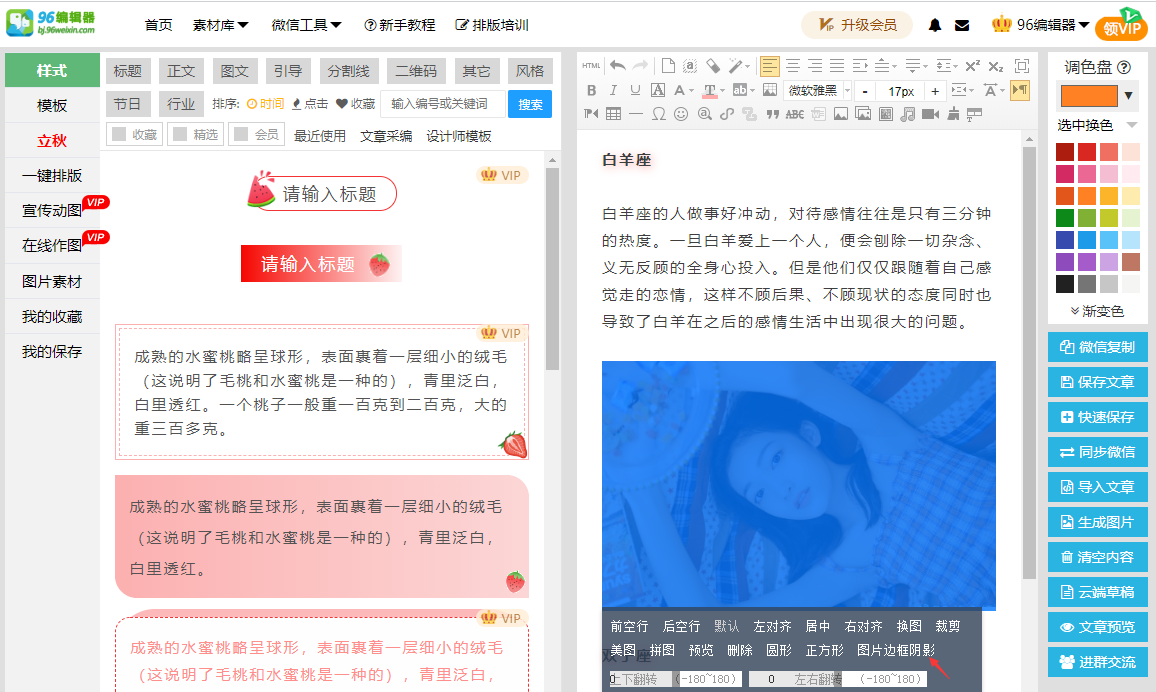
Task: Click the template keyword search field
Action: tap(443, 104)
